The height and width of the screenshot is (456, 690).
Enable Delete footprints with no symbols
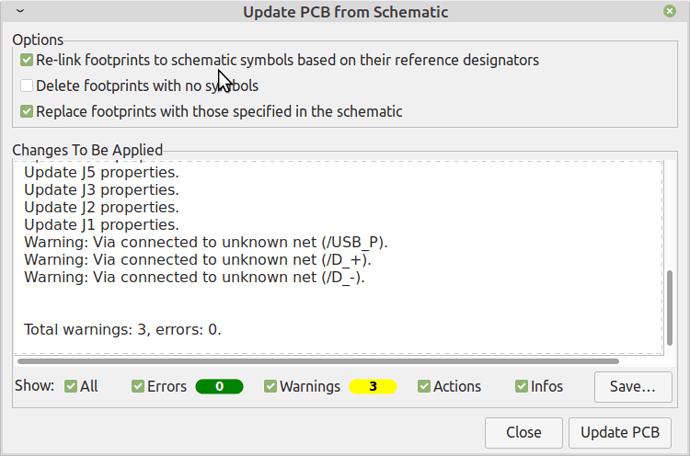[x=26, y=85]
